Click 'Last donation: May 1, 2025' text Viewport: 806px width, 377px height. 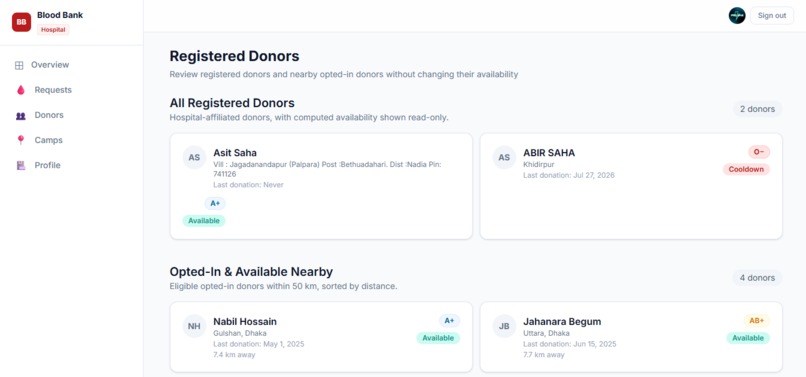point(259,344)
